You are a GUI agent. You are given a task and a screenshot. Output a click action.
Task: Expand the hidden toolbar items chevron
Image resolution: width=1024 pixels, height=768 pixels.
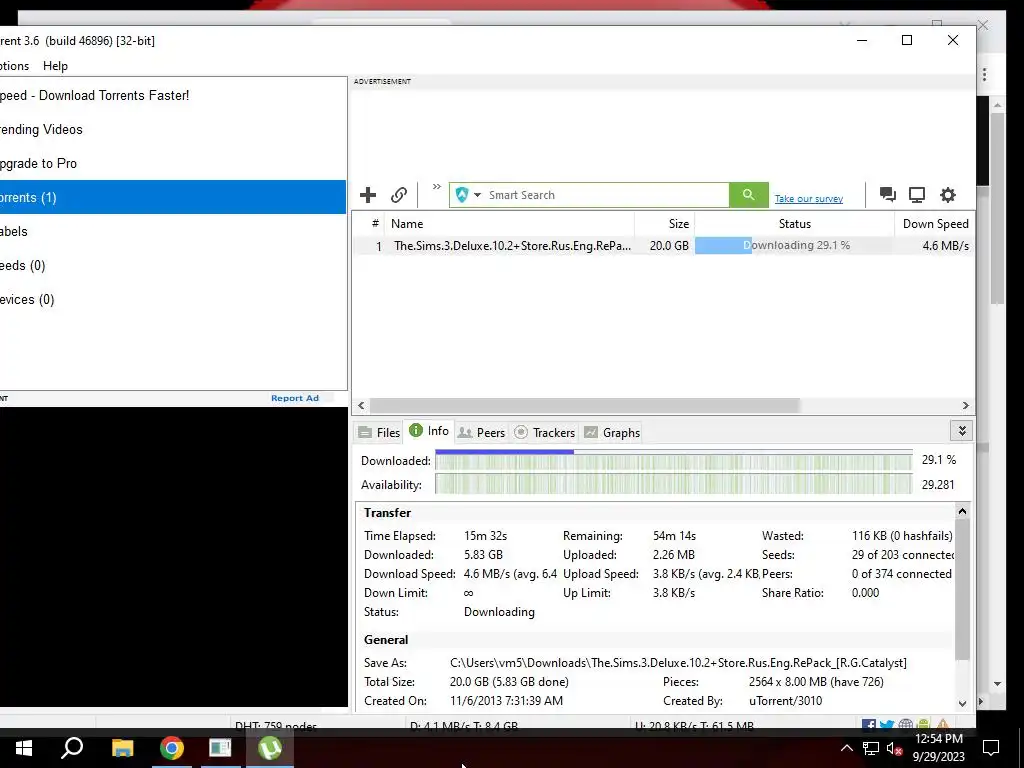point(436,187)
